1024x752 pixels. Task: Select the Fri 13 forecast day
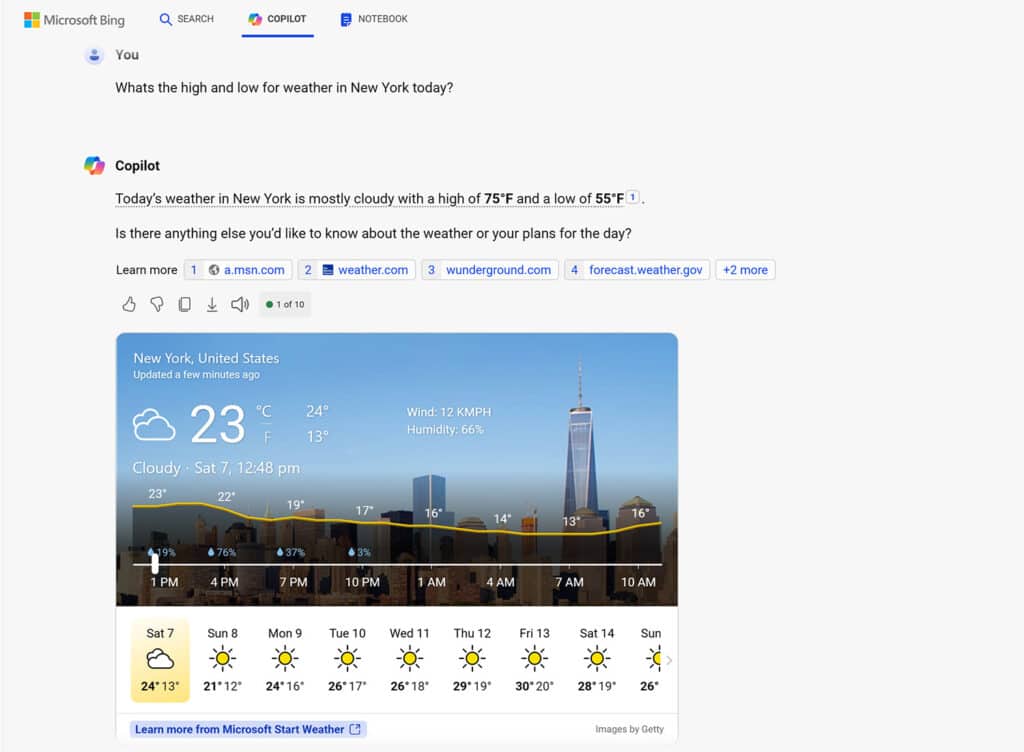click(x=534, y=660)
